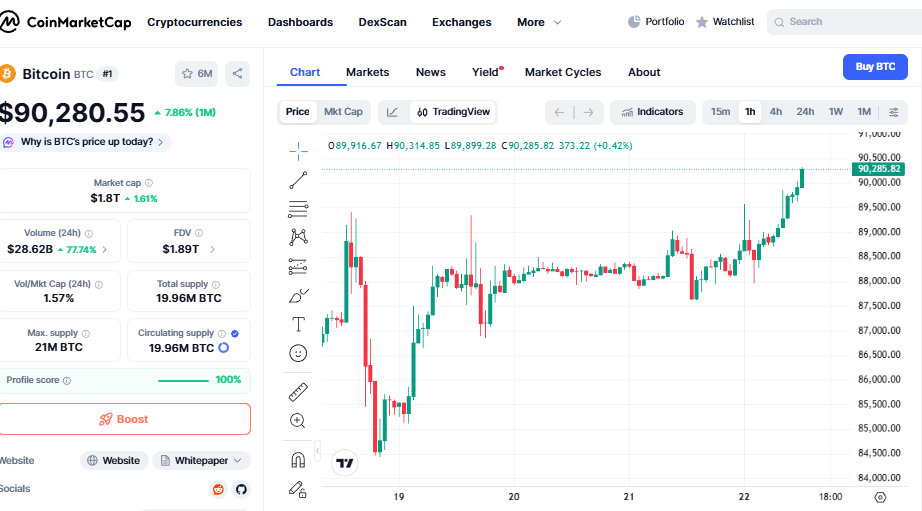Switch to the Markets tab
The width and height of the screenshot is (922, 511).
pos(368,72)
